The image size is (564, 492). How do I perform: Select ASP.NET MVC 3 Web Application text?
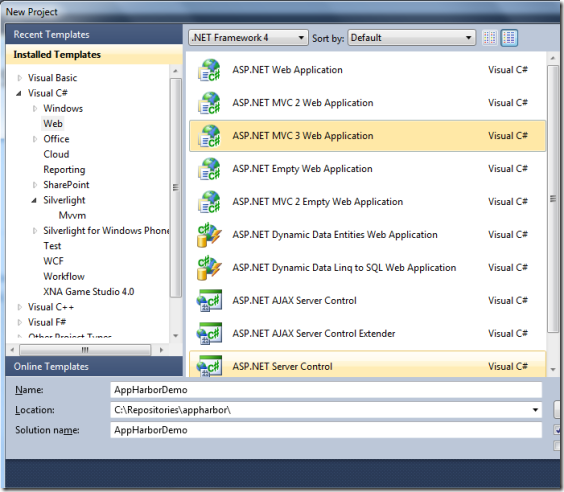[303, 136]
